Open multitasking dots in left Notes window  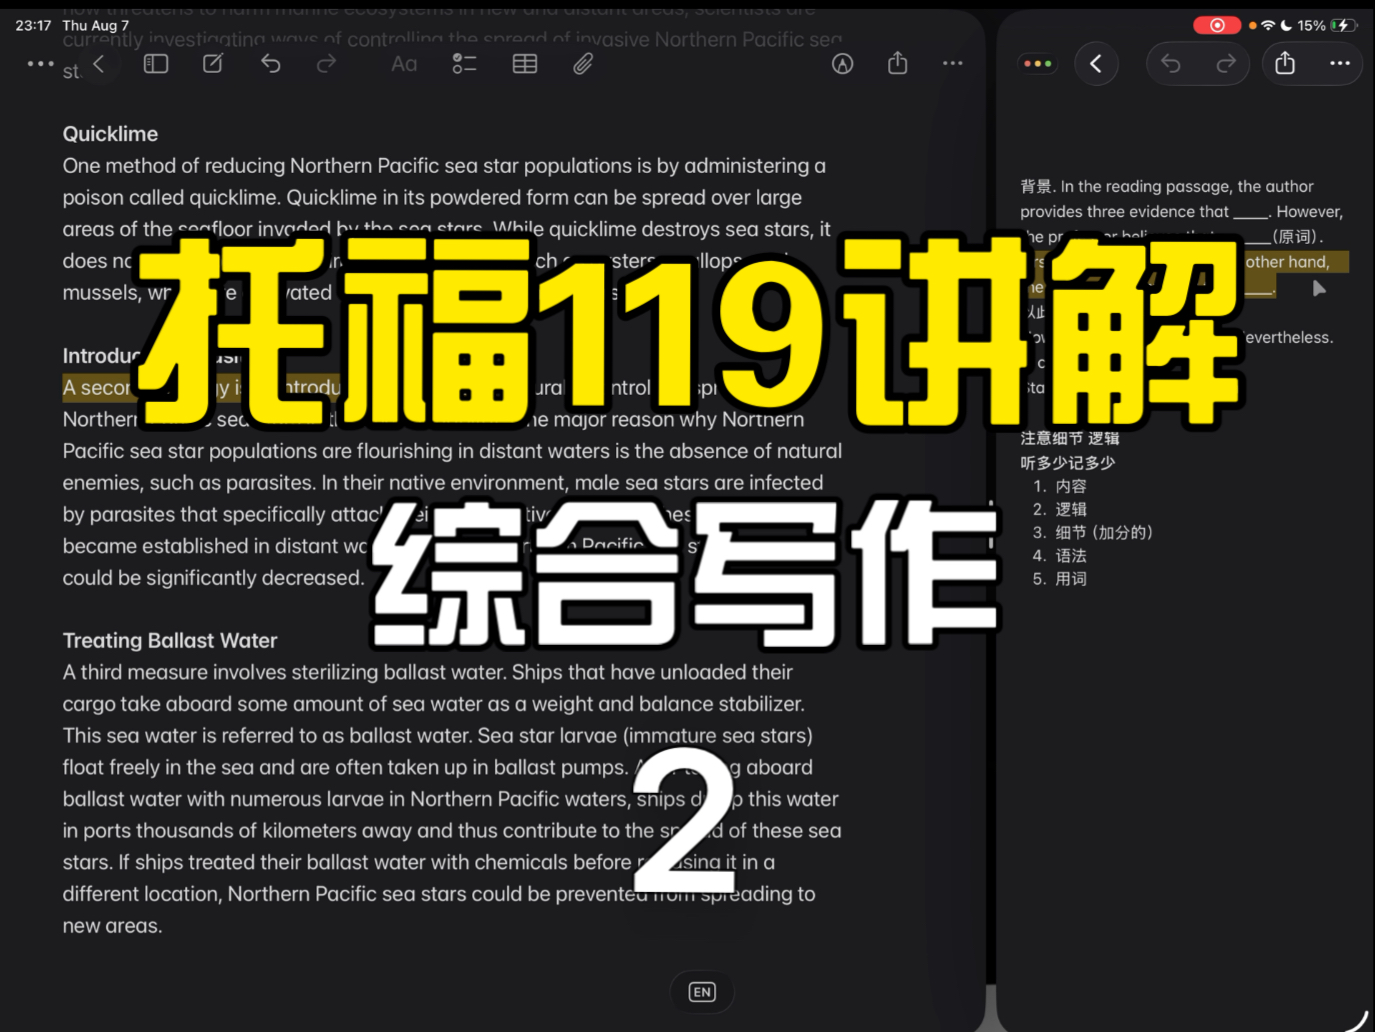point(41,64)
